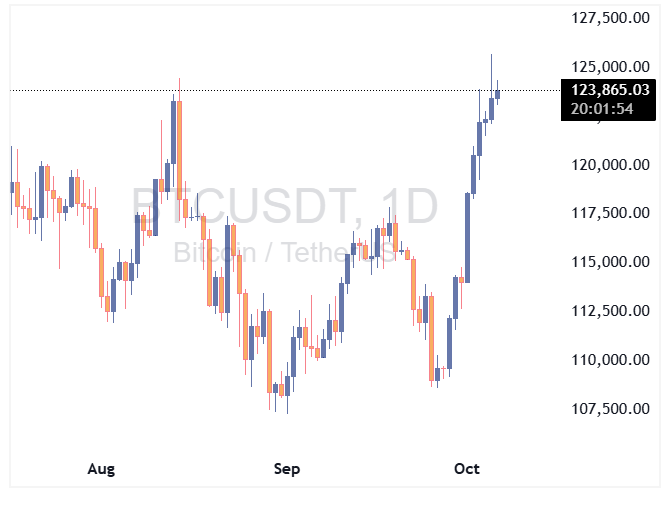670x506 pixels.
Task: Click the 112,500.00 price axis label
Action: click(x=610, y=311)
